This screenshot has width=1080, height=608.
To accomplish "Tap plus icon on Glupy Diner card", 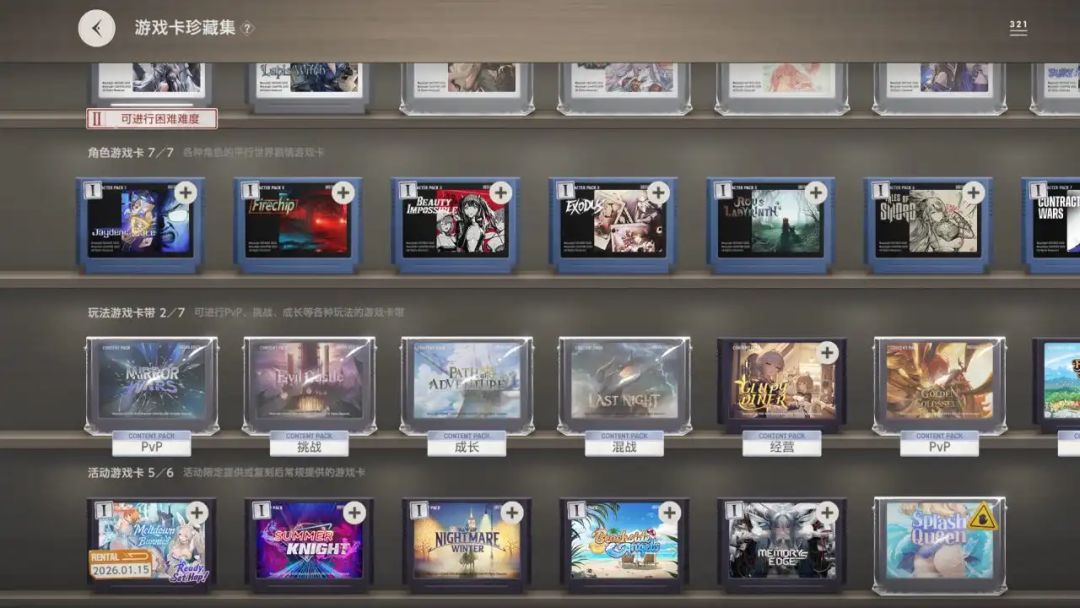I will pyautogui.click(x=827, y=353).
